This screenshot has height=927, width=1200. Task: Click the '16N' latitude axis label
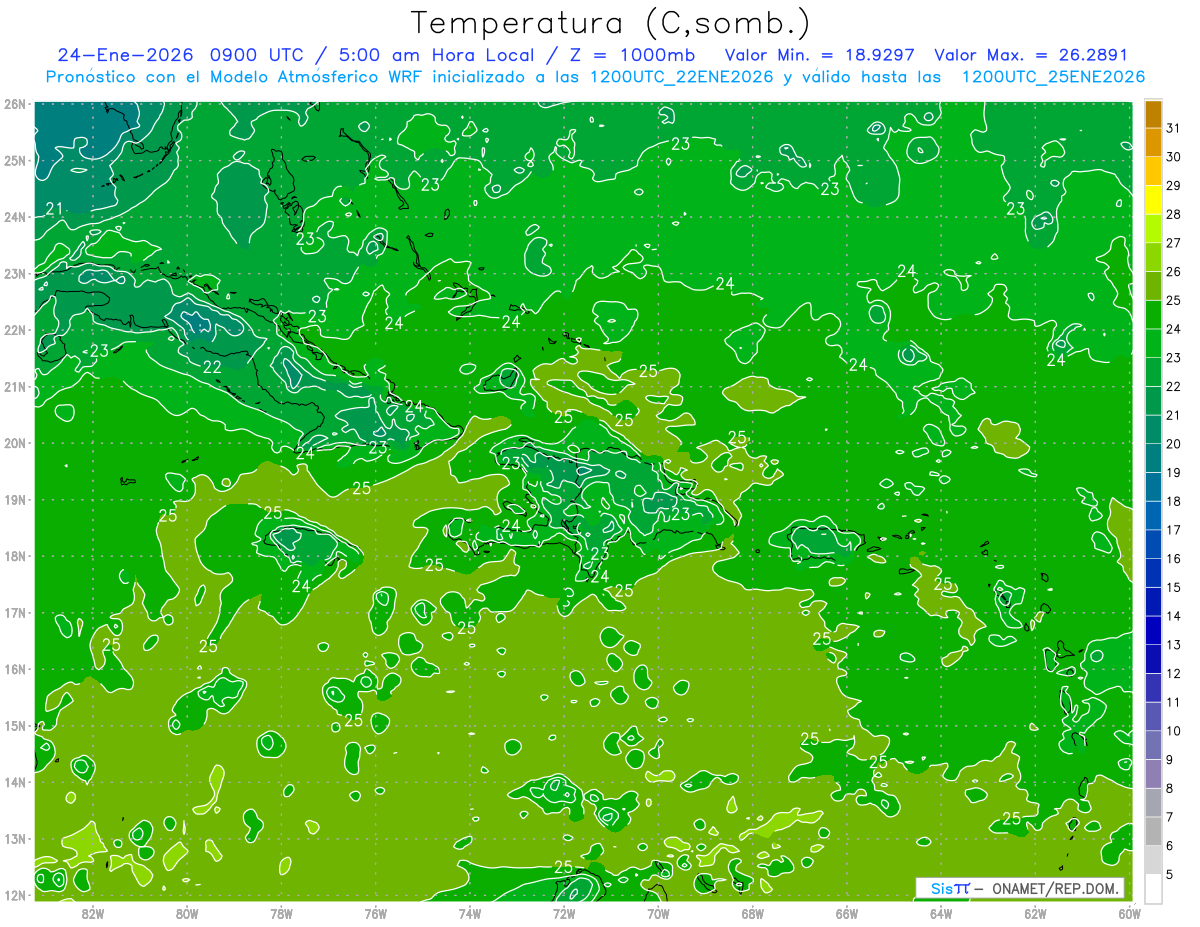tap(15, 669)
